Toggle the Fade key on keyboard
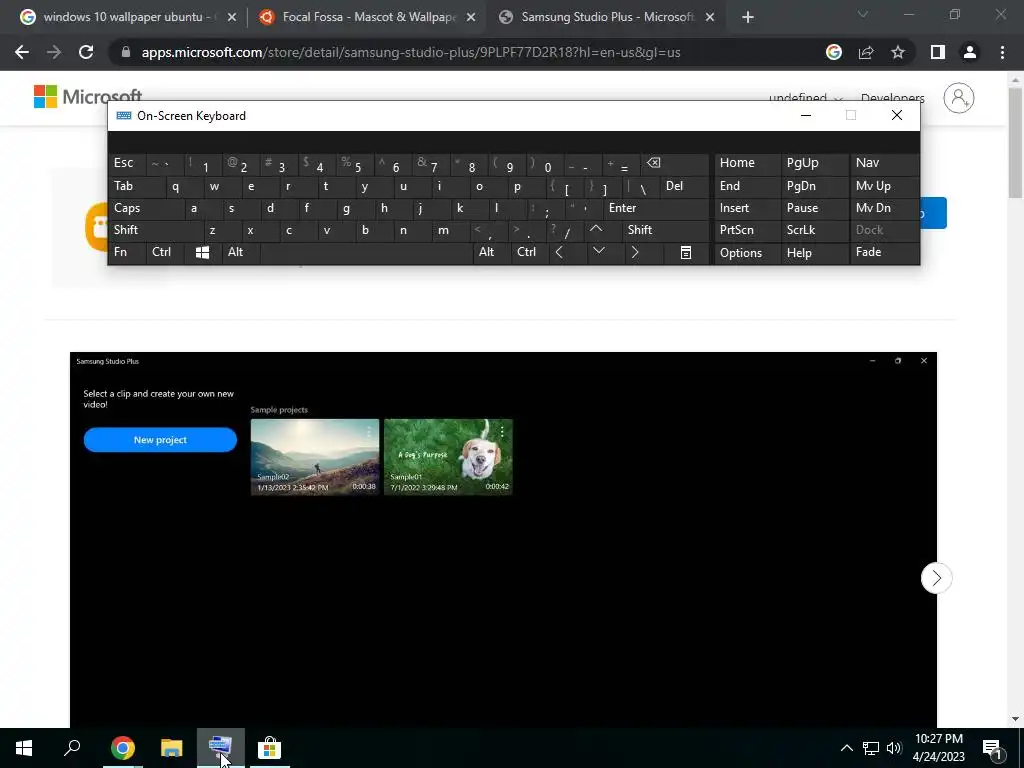1024x768 pixels. coord(884,253)
